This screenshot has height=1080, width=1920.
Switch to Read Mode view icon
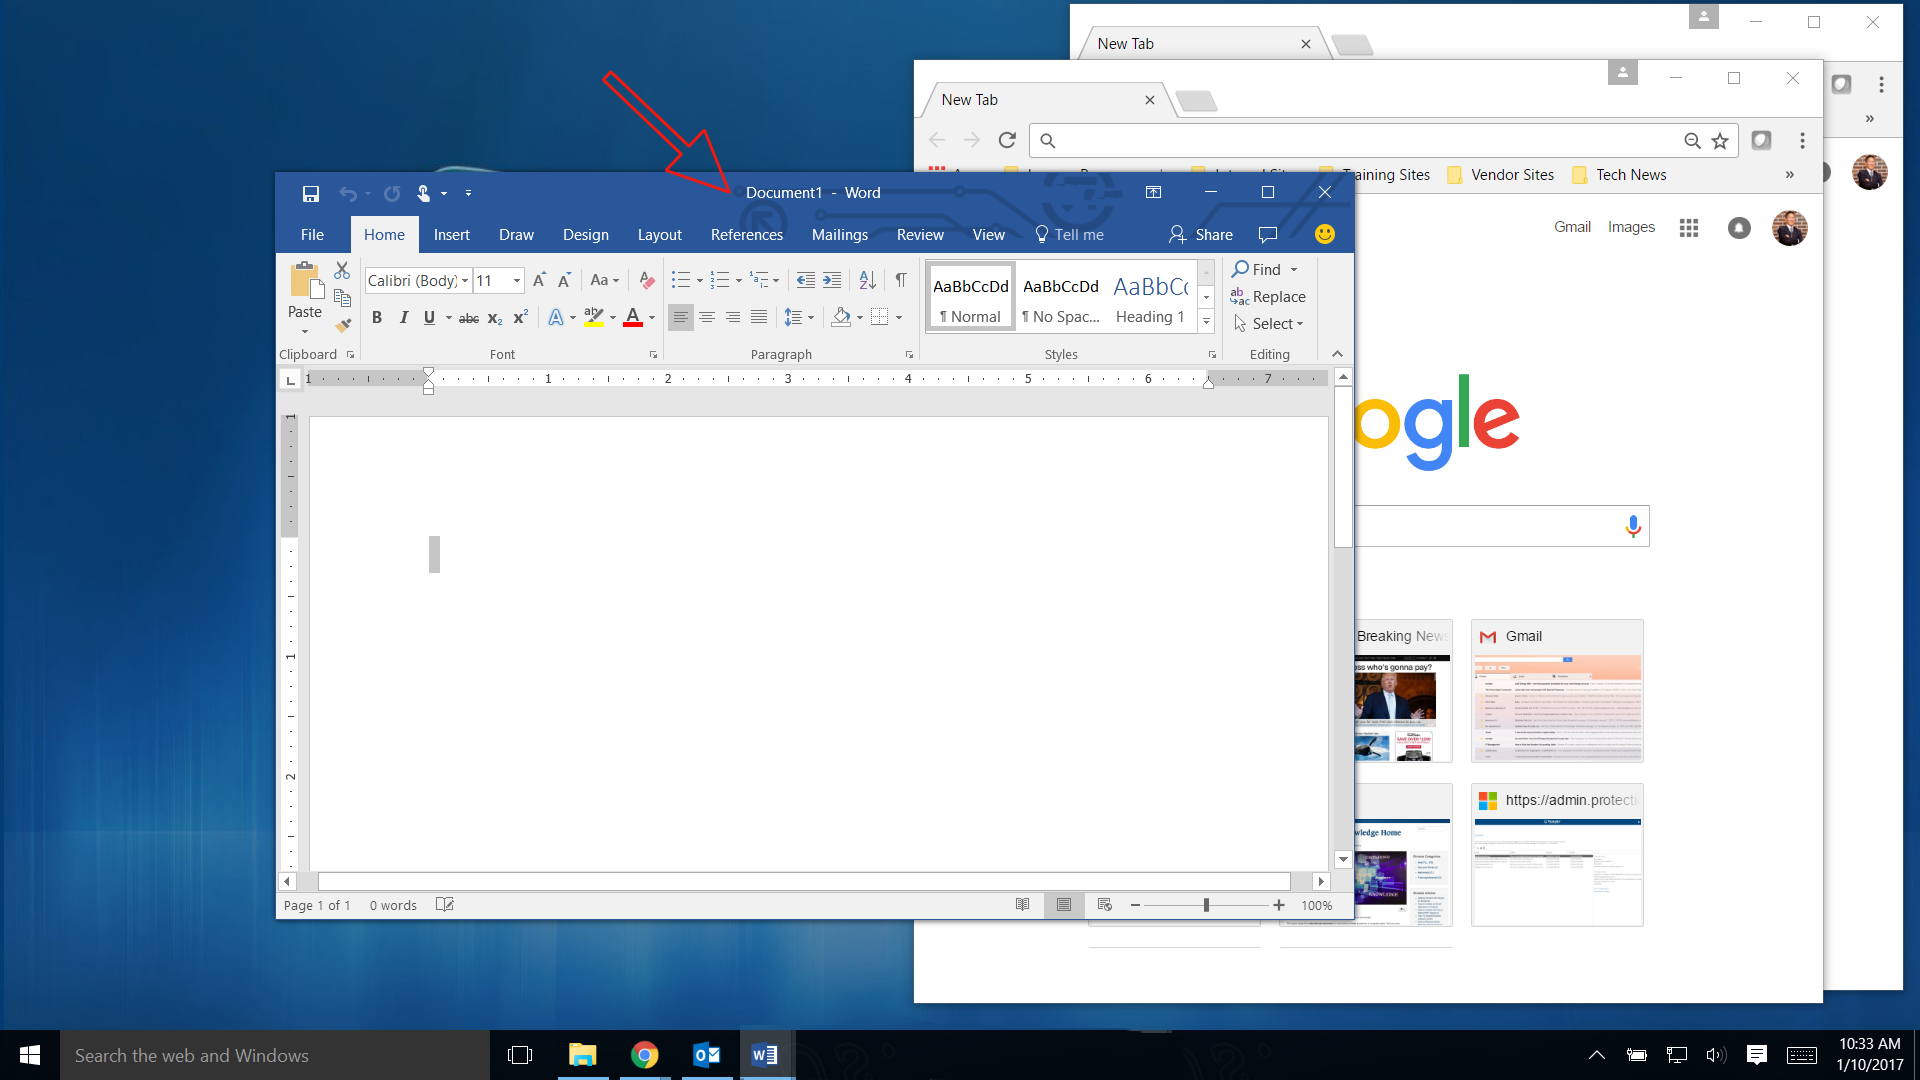coord(1022,905)
